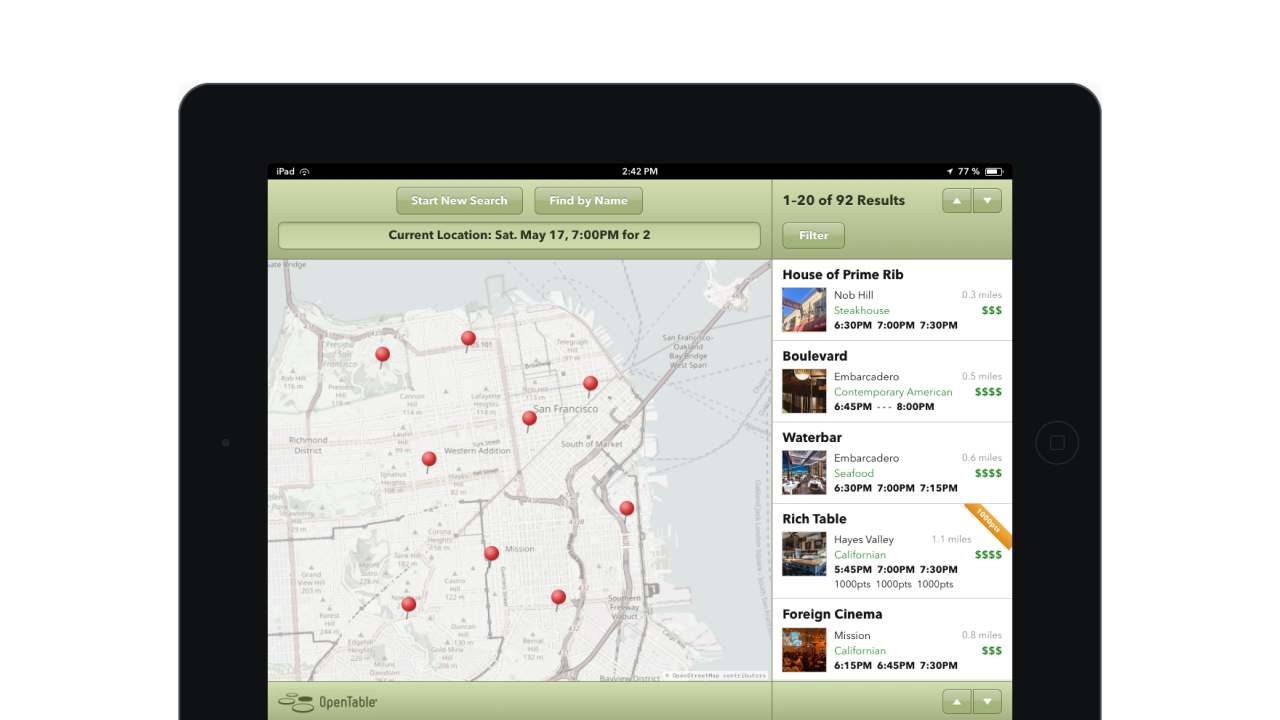
Task: Book Foreign Cinema at 7:30PM
Action: [939, 666]
